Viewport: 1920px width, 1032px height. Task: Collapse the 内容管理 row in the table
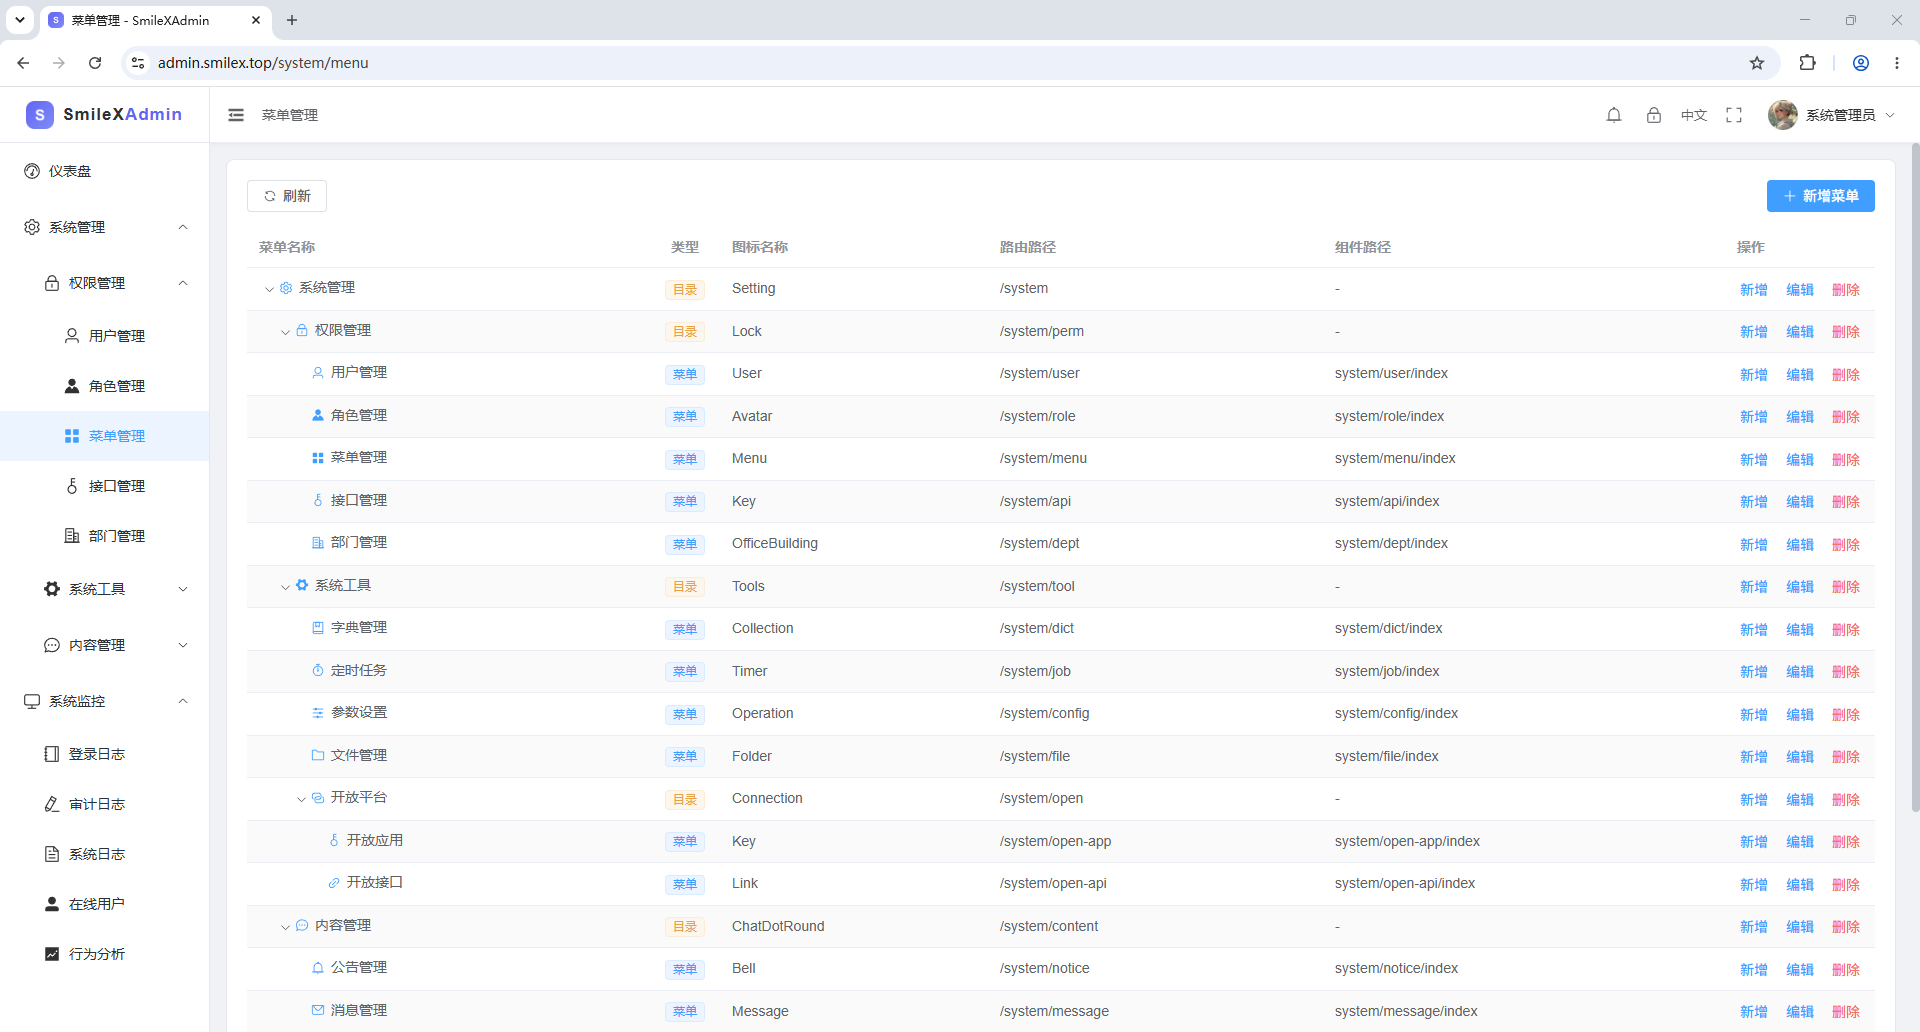tap(285, 927)
